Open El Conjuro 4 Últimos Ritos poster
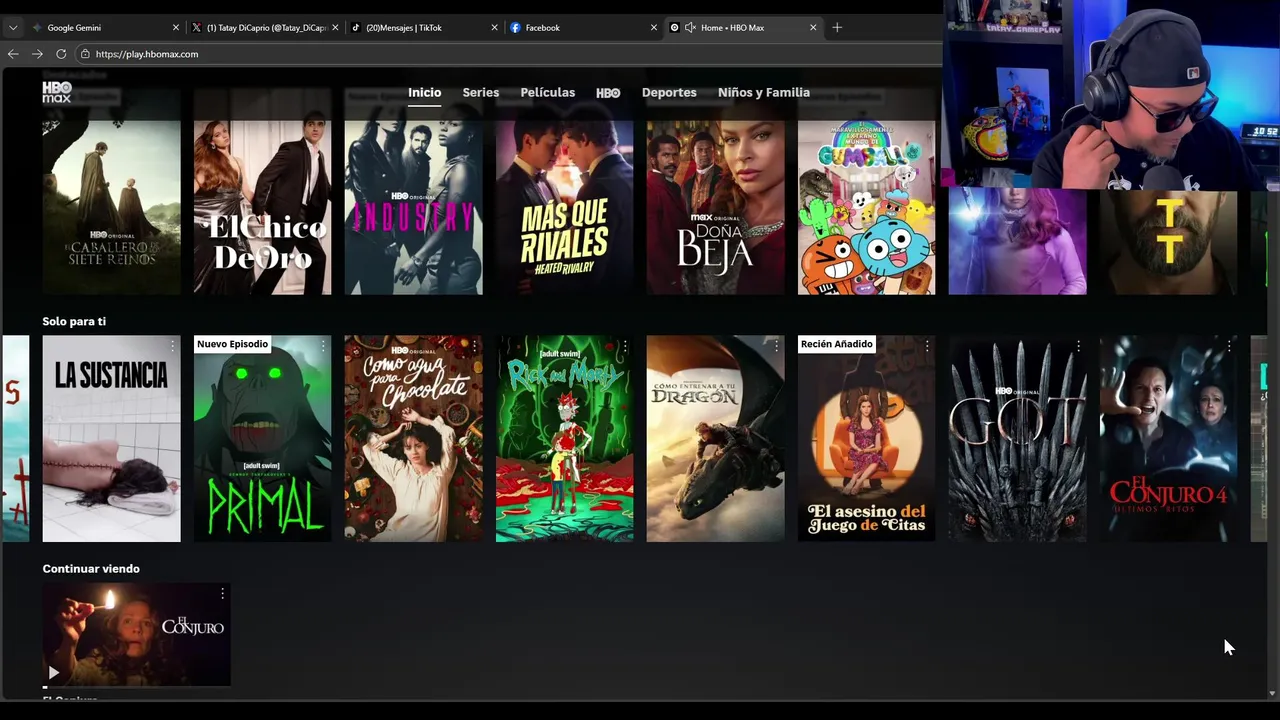Viewport: 1280px width, 720px height. [x=1169, y=439]
